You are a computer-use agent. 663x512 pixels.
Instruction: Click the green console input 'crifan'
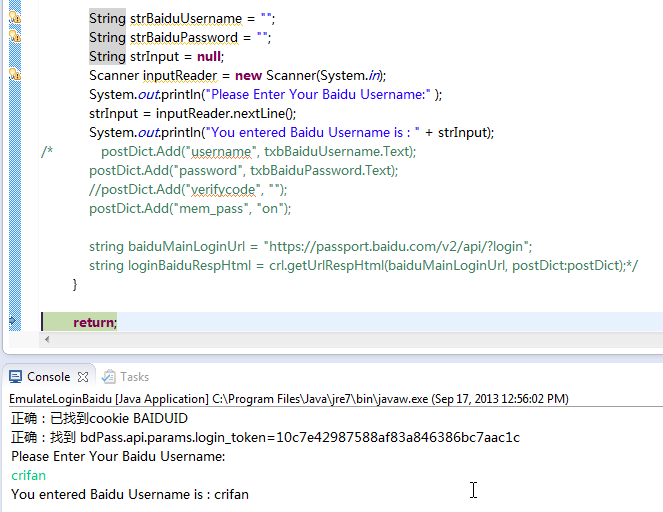pos(28,475)
